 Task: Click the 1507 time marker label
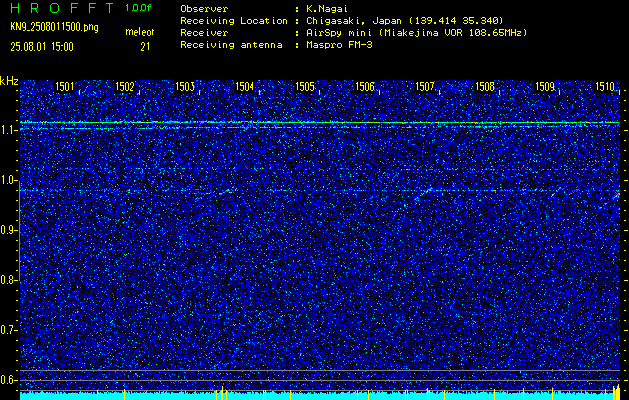coord(425,87)
